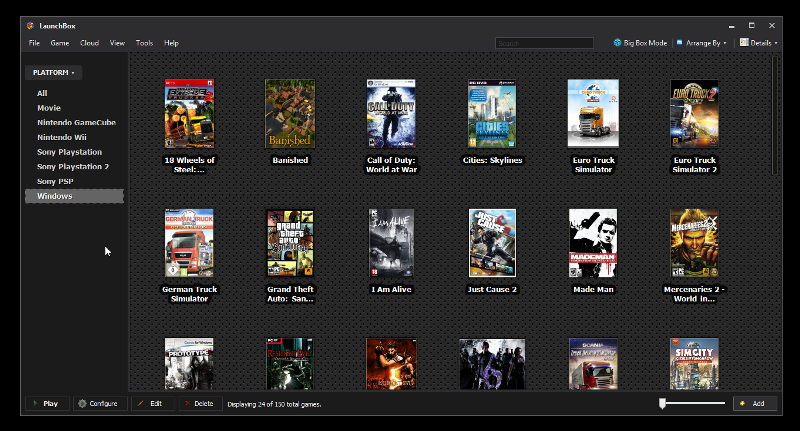Click the LaunchBox app logo icon
The width and height of the screenshot is (800, 431).
click(30, 26)
